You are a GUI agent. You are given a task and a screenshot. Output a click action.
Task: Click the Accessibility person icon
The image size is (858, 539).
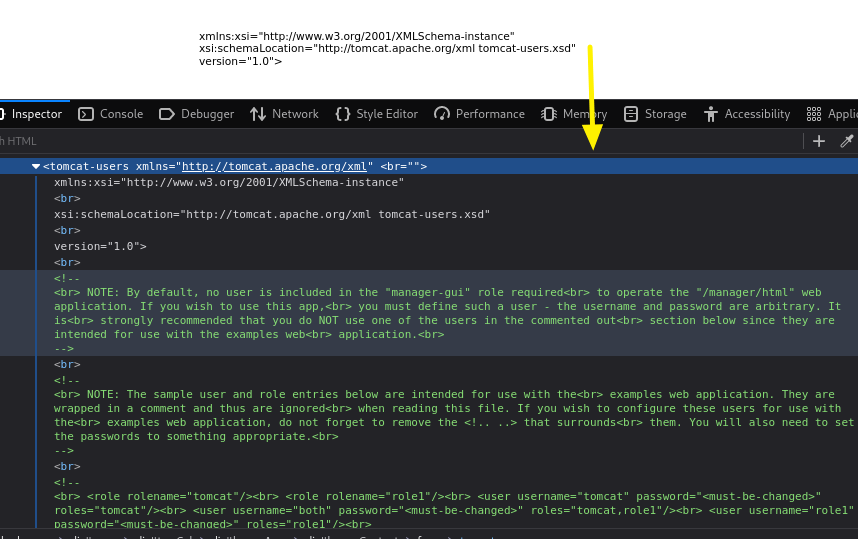click(711, 114)
